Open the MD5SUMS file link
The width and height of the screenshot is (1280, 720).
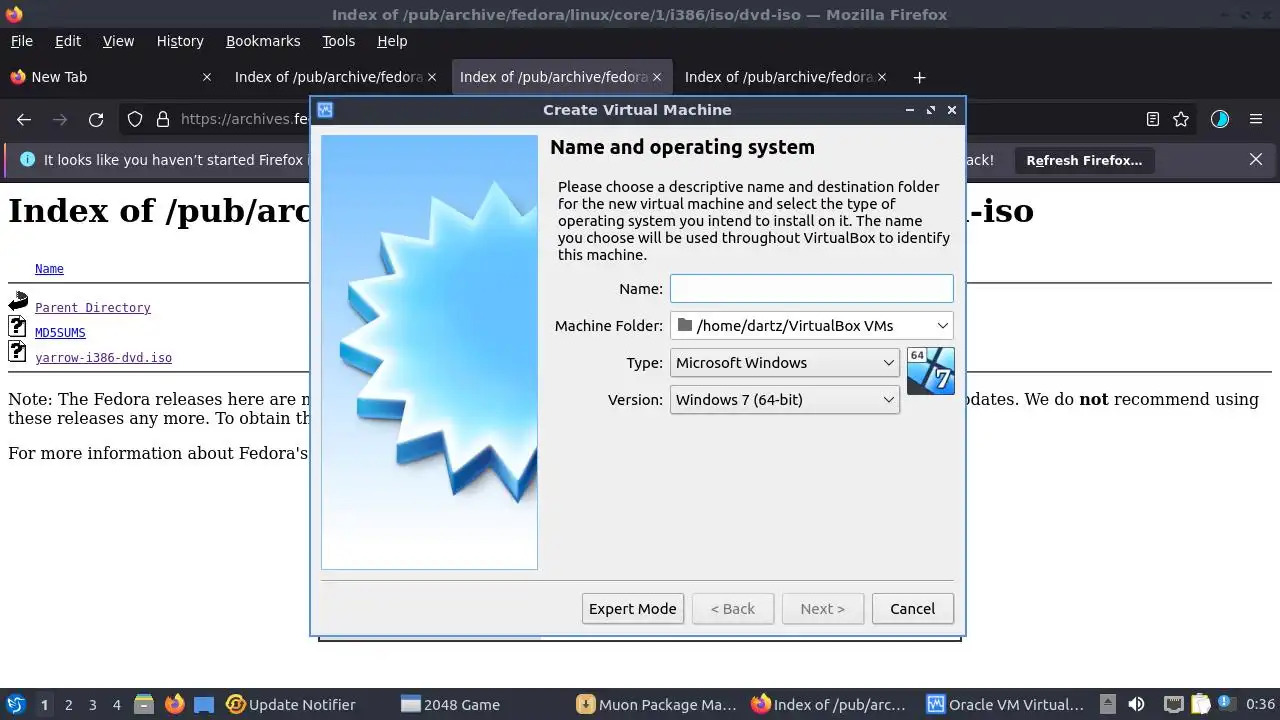point(60,333)
